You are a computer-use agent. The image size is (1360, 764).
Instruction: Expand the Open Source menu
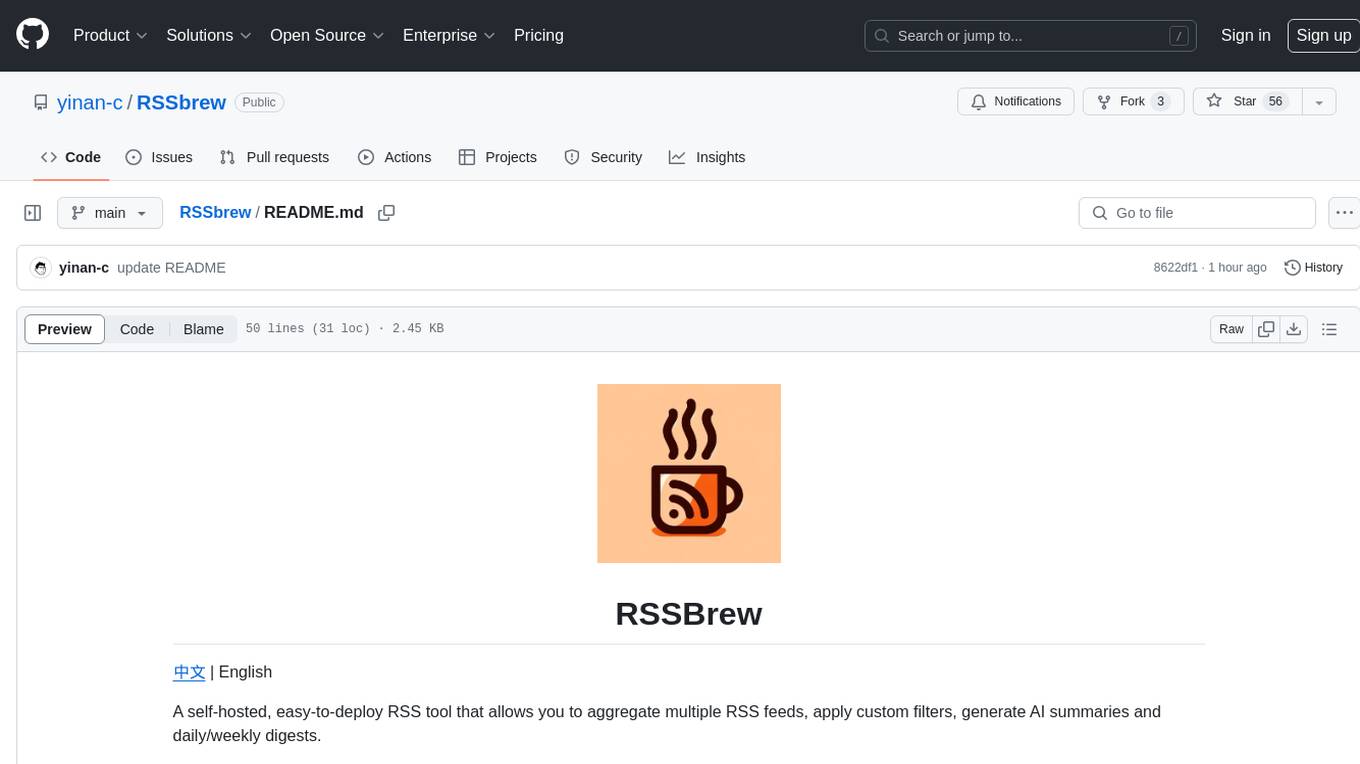pos(327,35)
